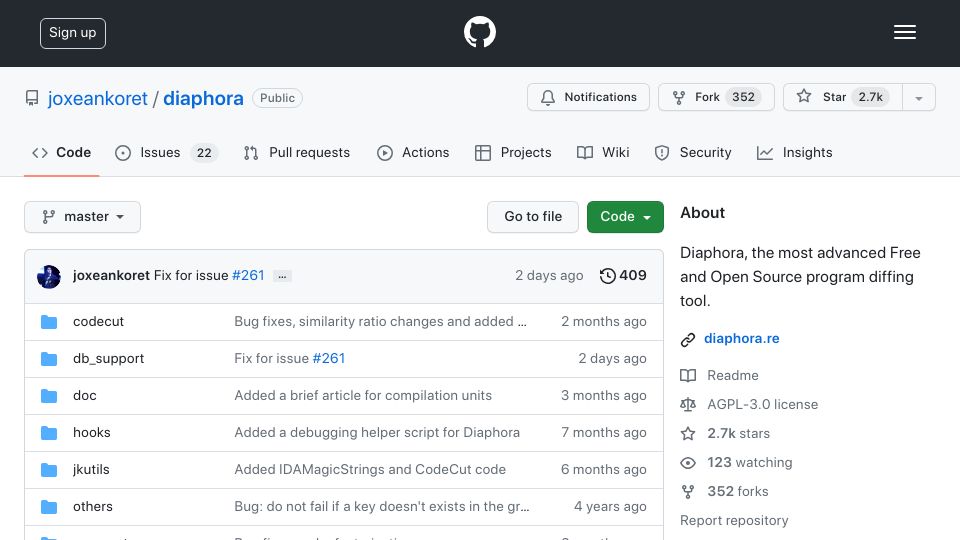Open the Pull requests tab

coord(297,152)
